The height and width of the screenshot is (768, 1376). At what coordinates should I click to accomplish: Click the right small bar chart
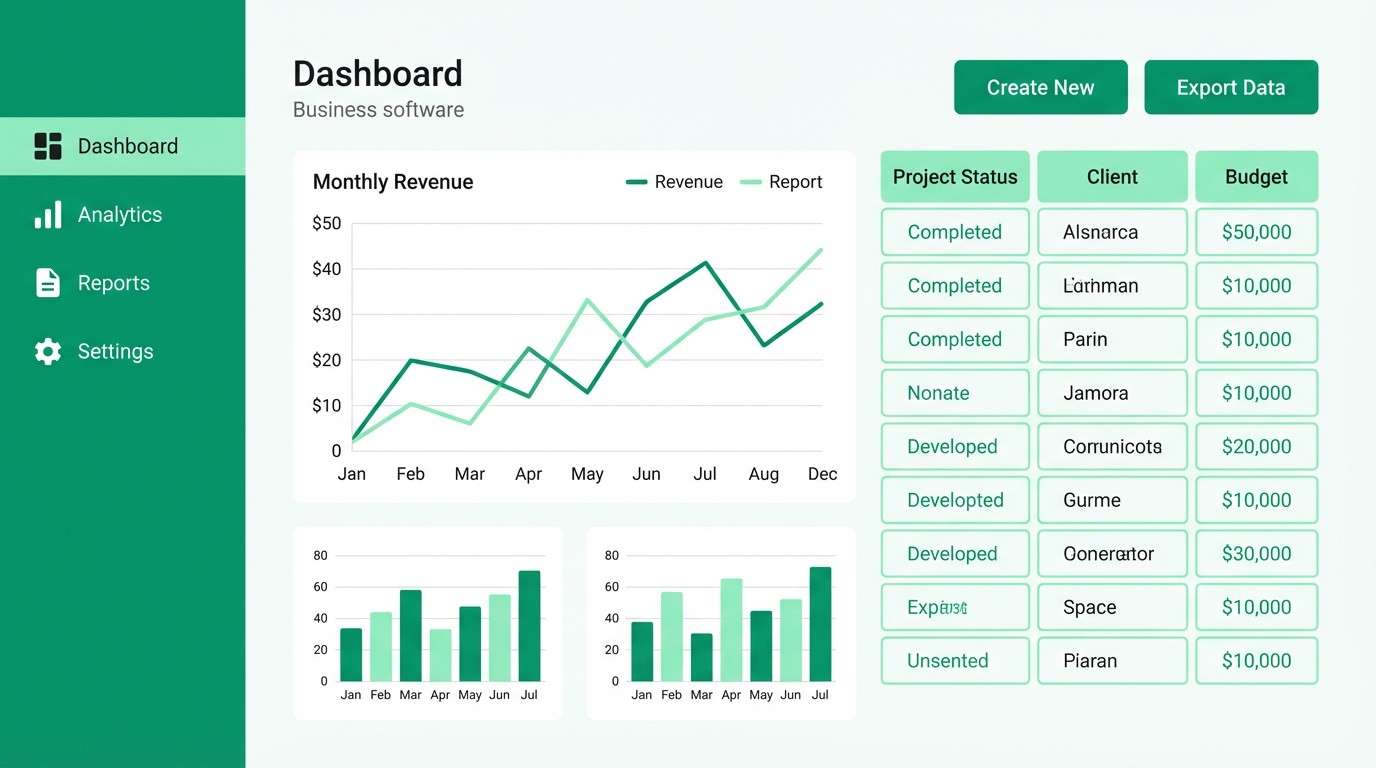point(720,622)
